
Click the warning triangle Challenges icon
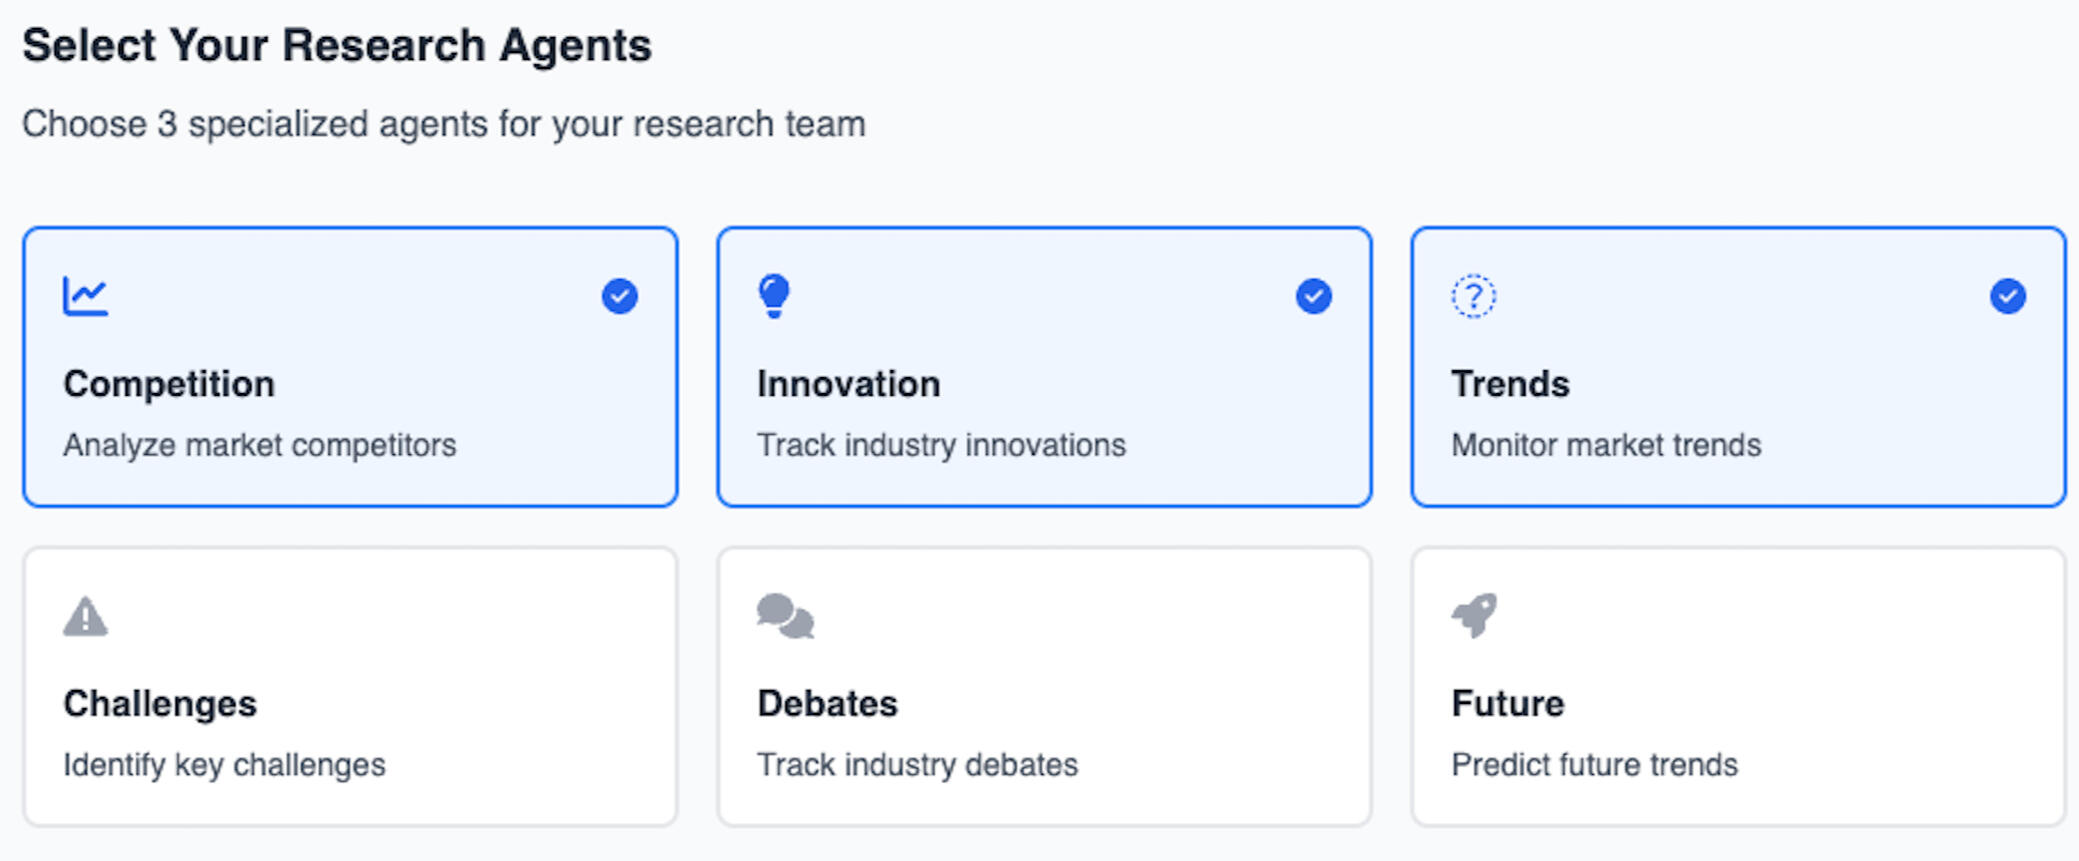coord(85,616)
